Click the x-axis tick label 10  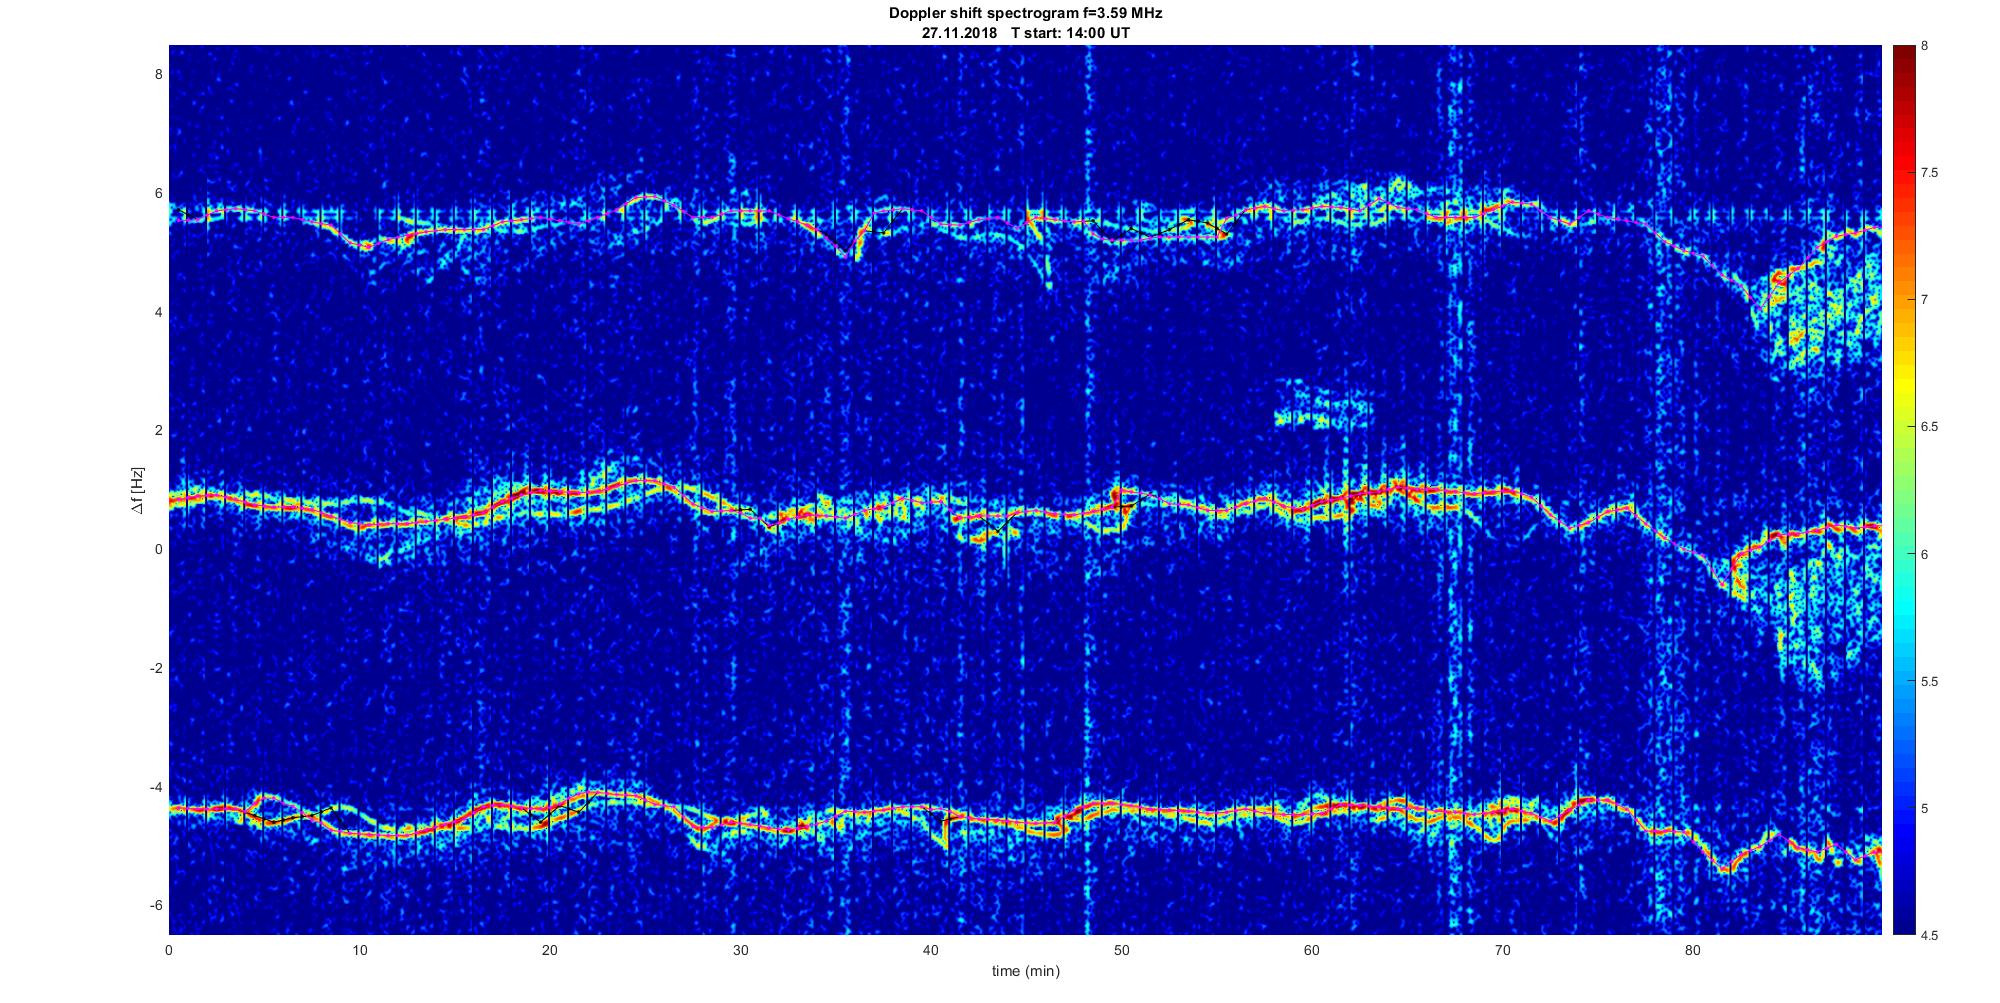[360, 950]
